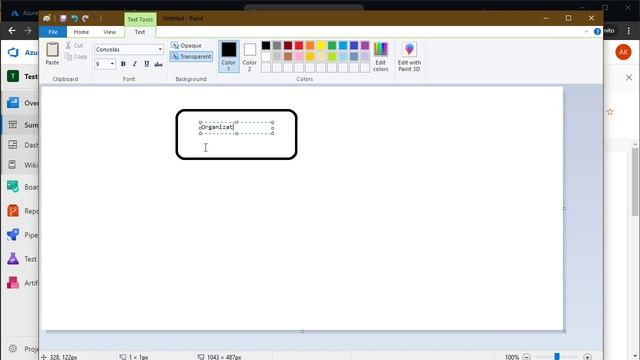Pick the yellow color swatch

[321, 45]
